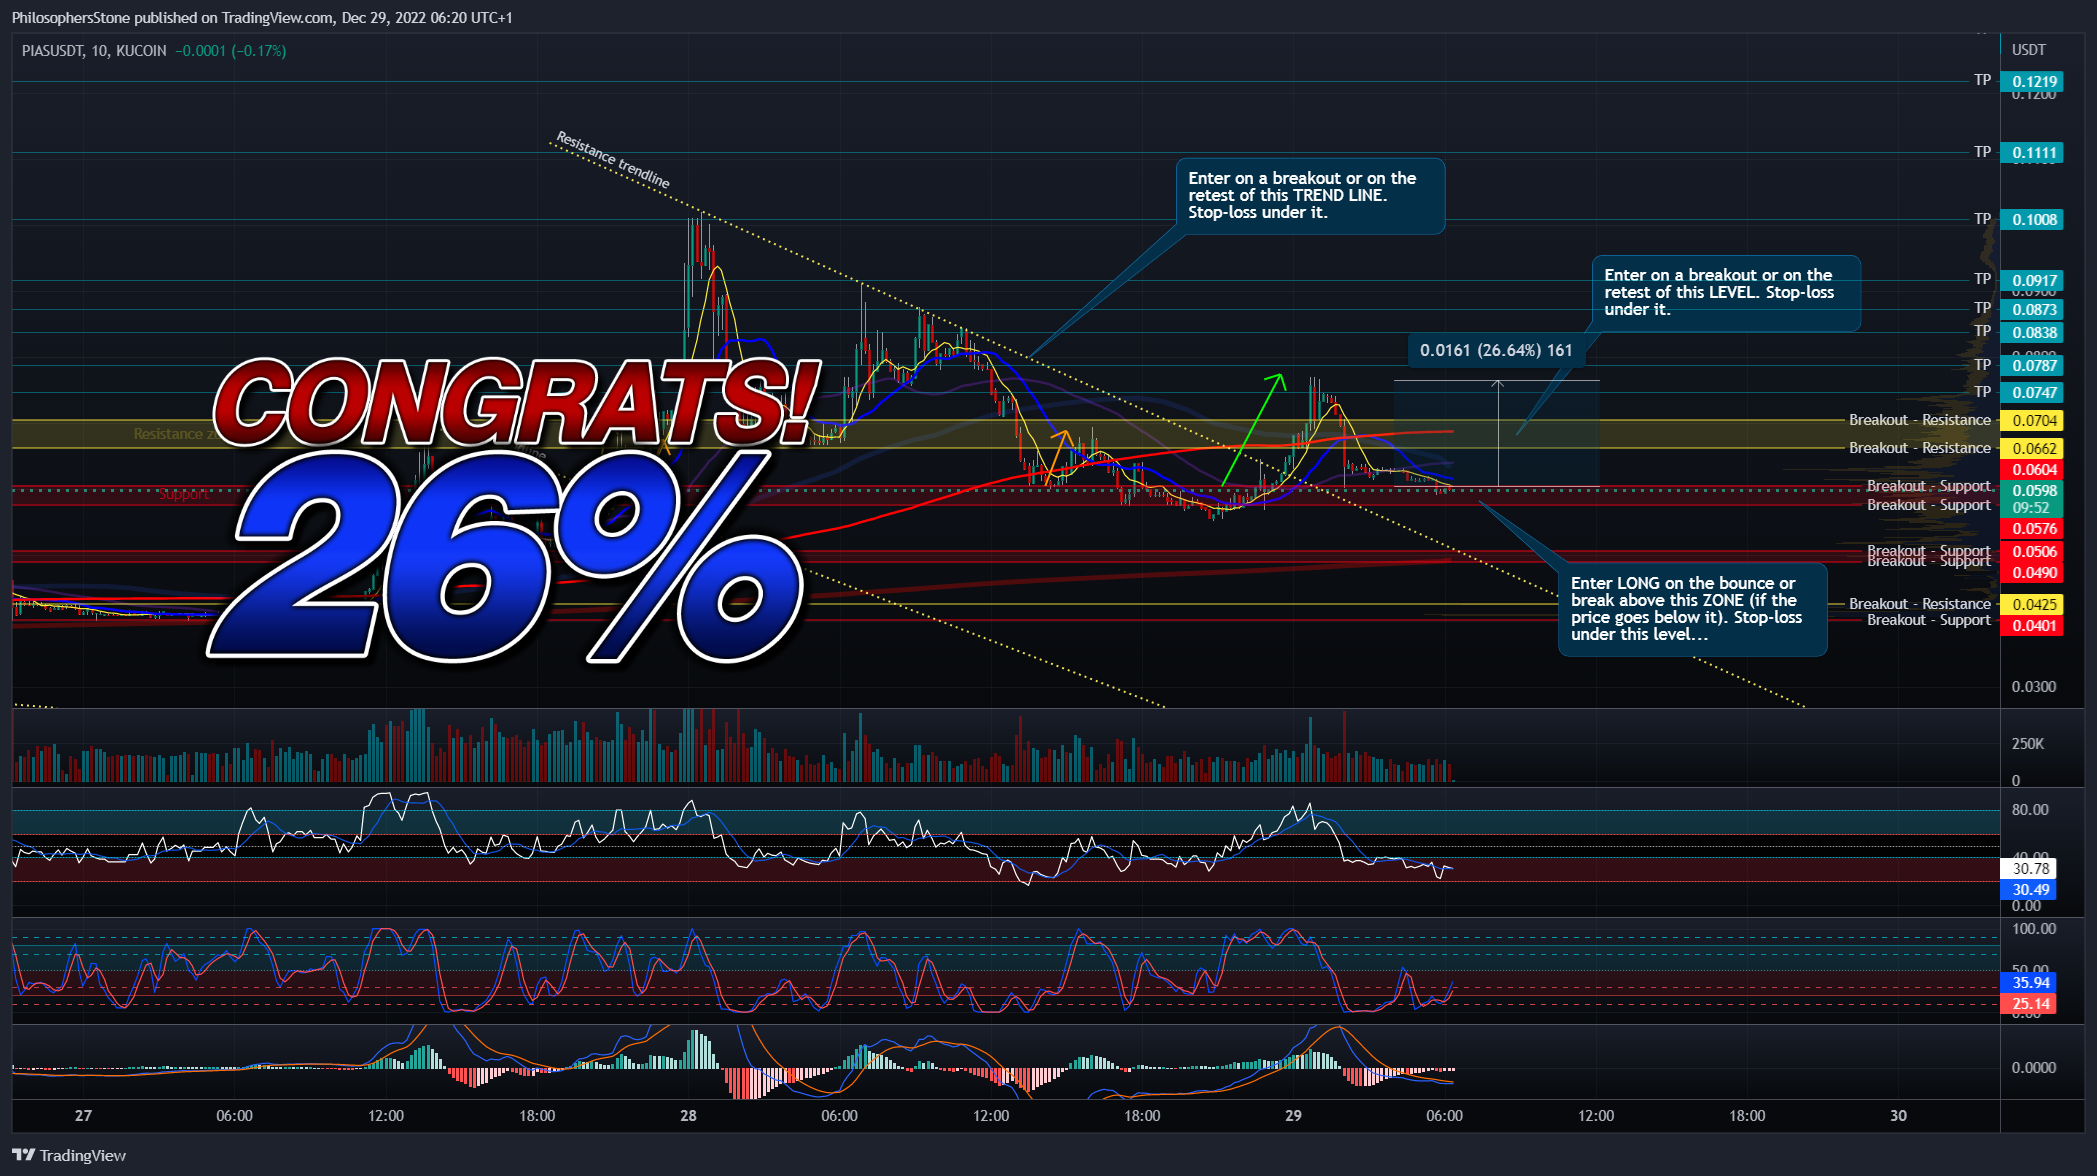This screenshot has width=2097, height=1176.
Task: Select the USDT currency label on price axis
Action: pos(2029,50)
